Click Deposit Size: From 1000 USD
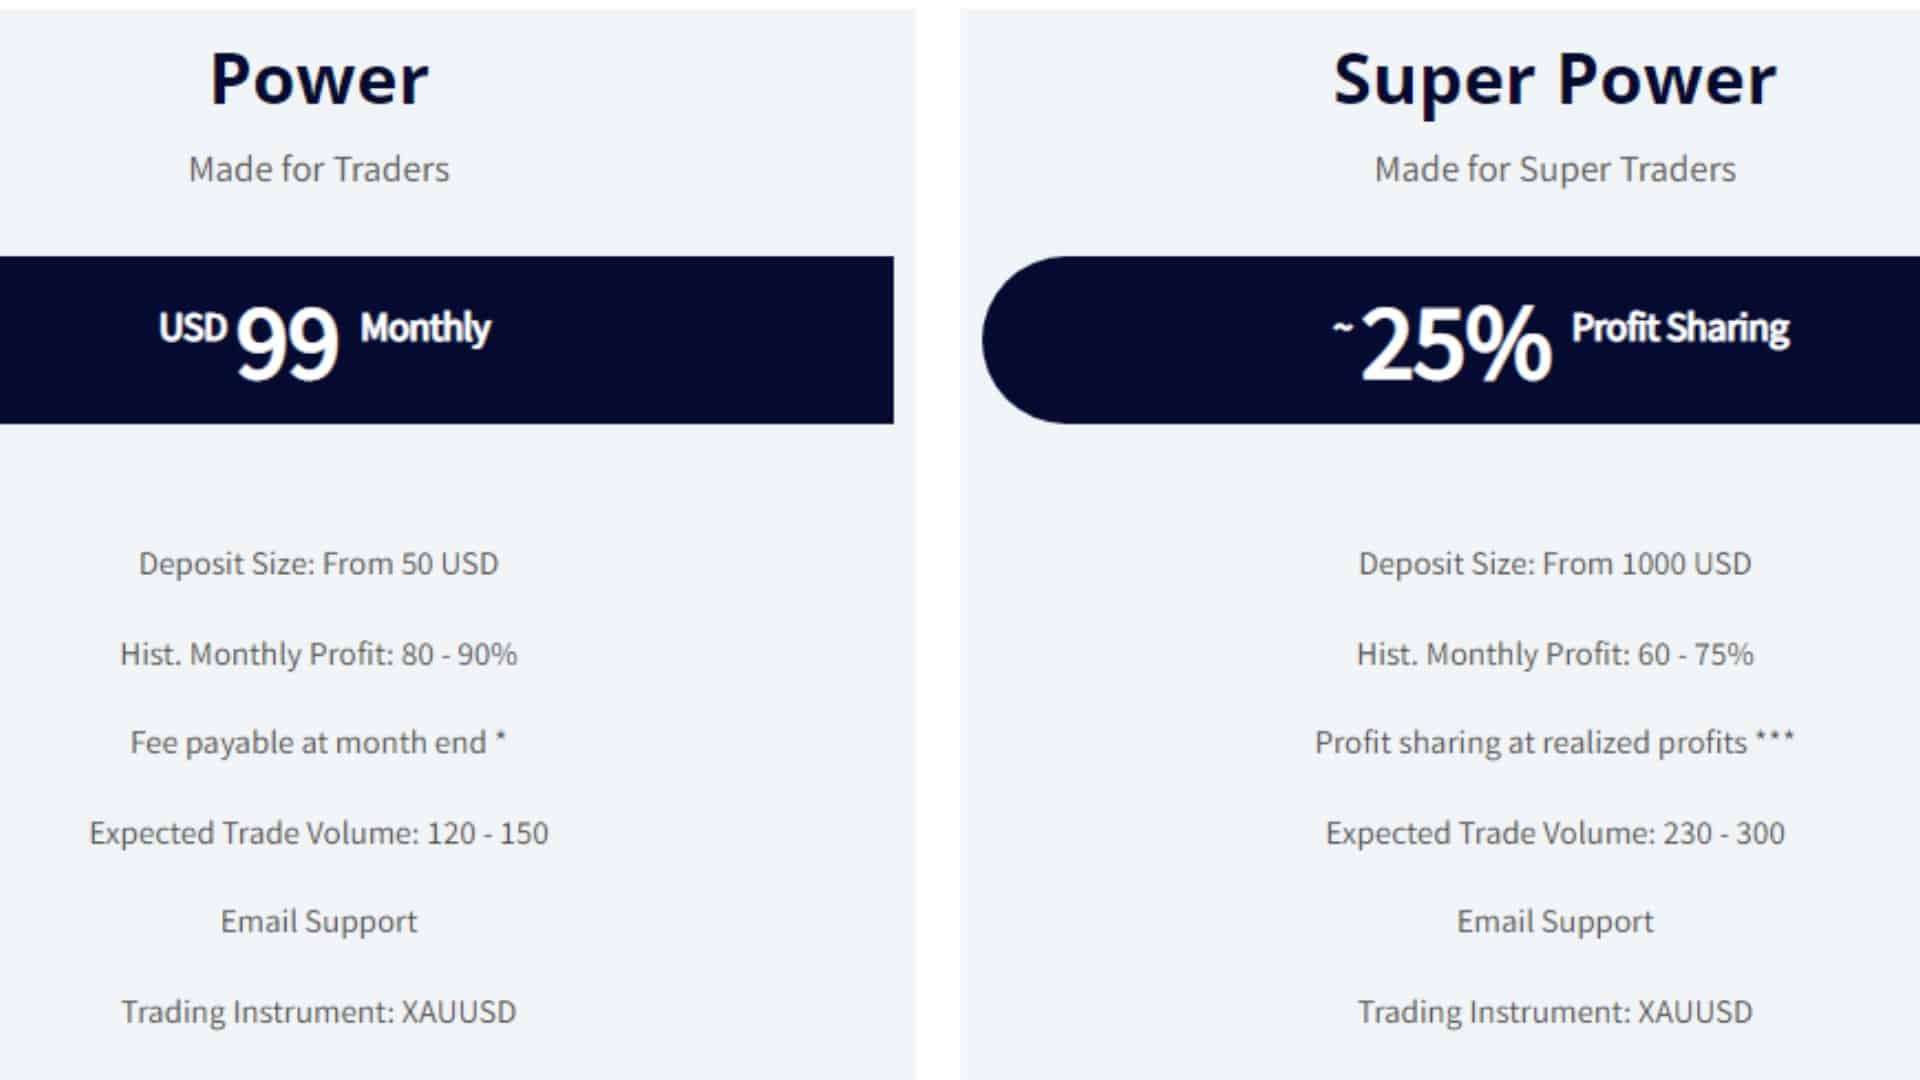 (x=1555, y=564)
